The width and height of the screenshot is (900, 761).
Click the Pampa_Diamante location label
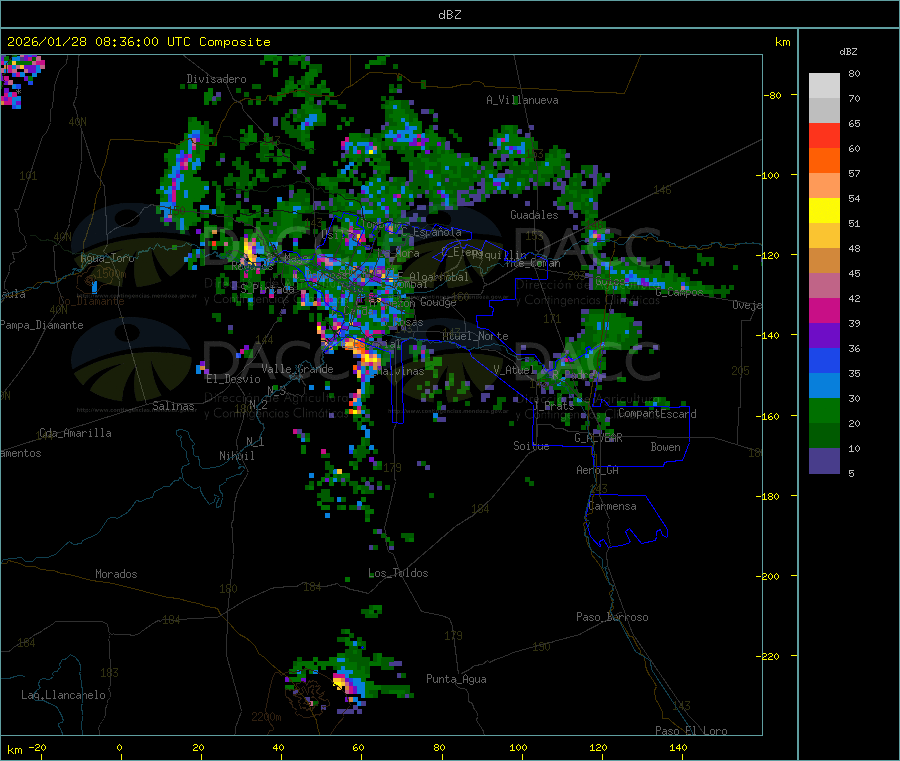(x=42, y=325)
